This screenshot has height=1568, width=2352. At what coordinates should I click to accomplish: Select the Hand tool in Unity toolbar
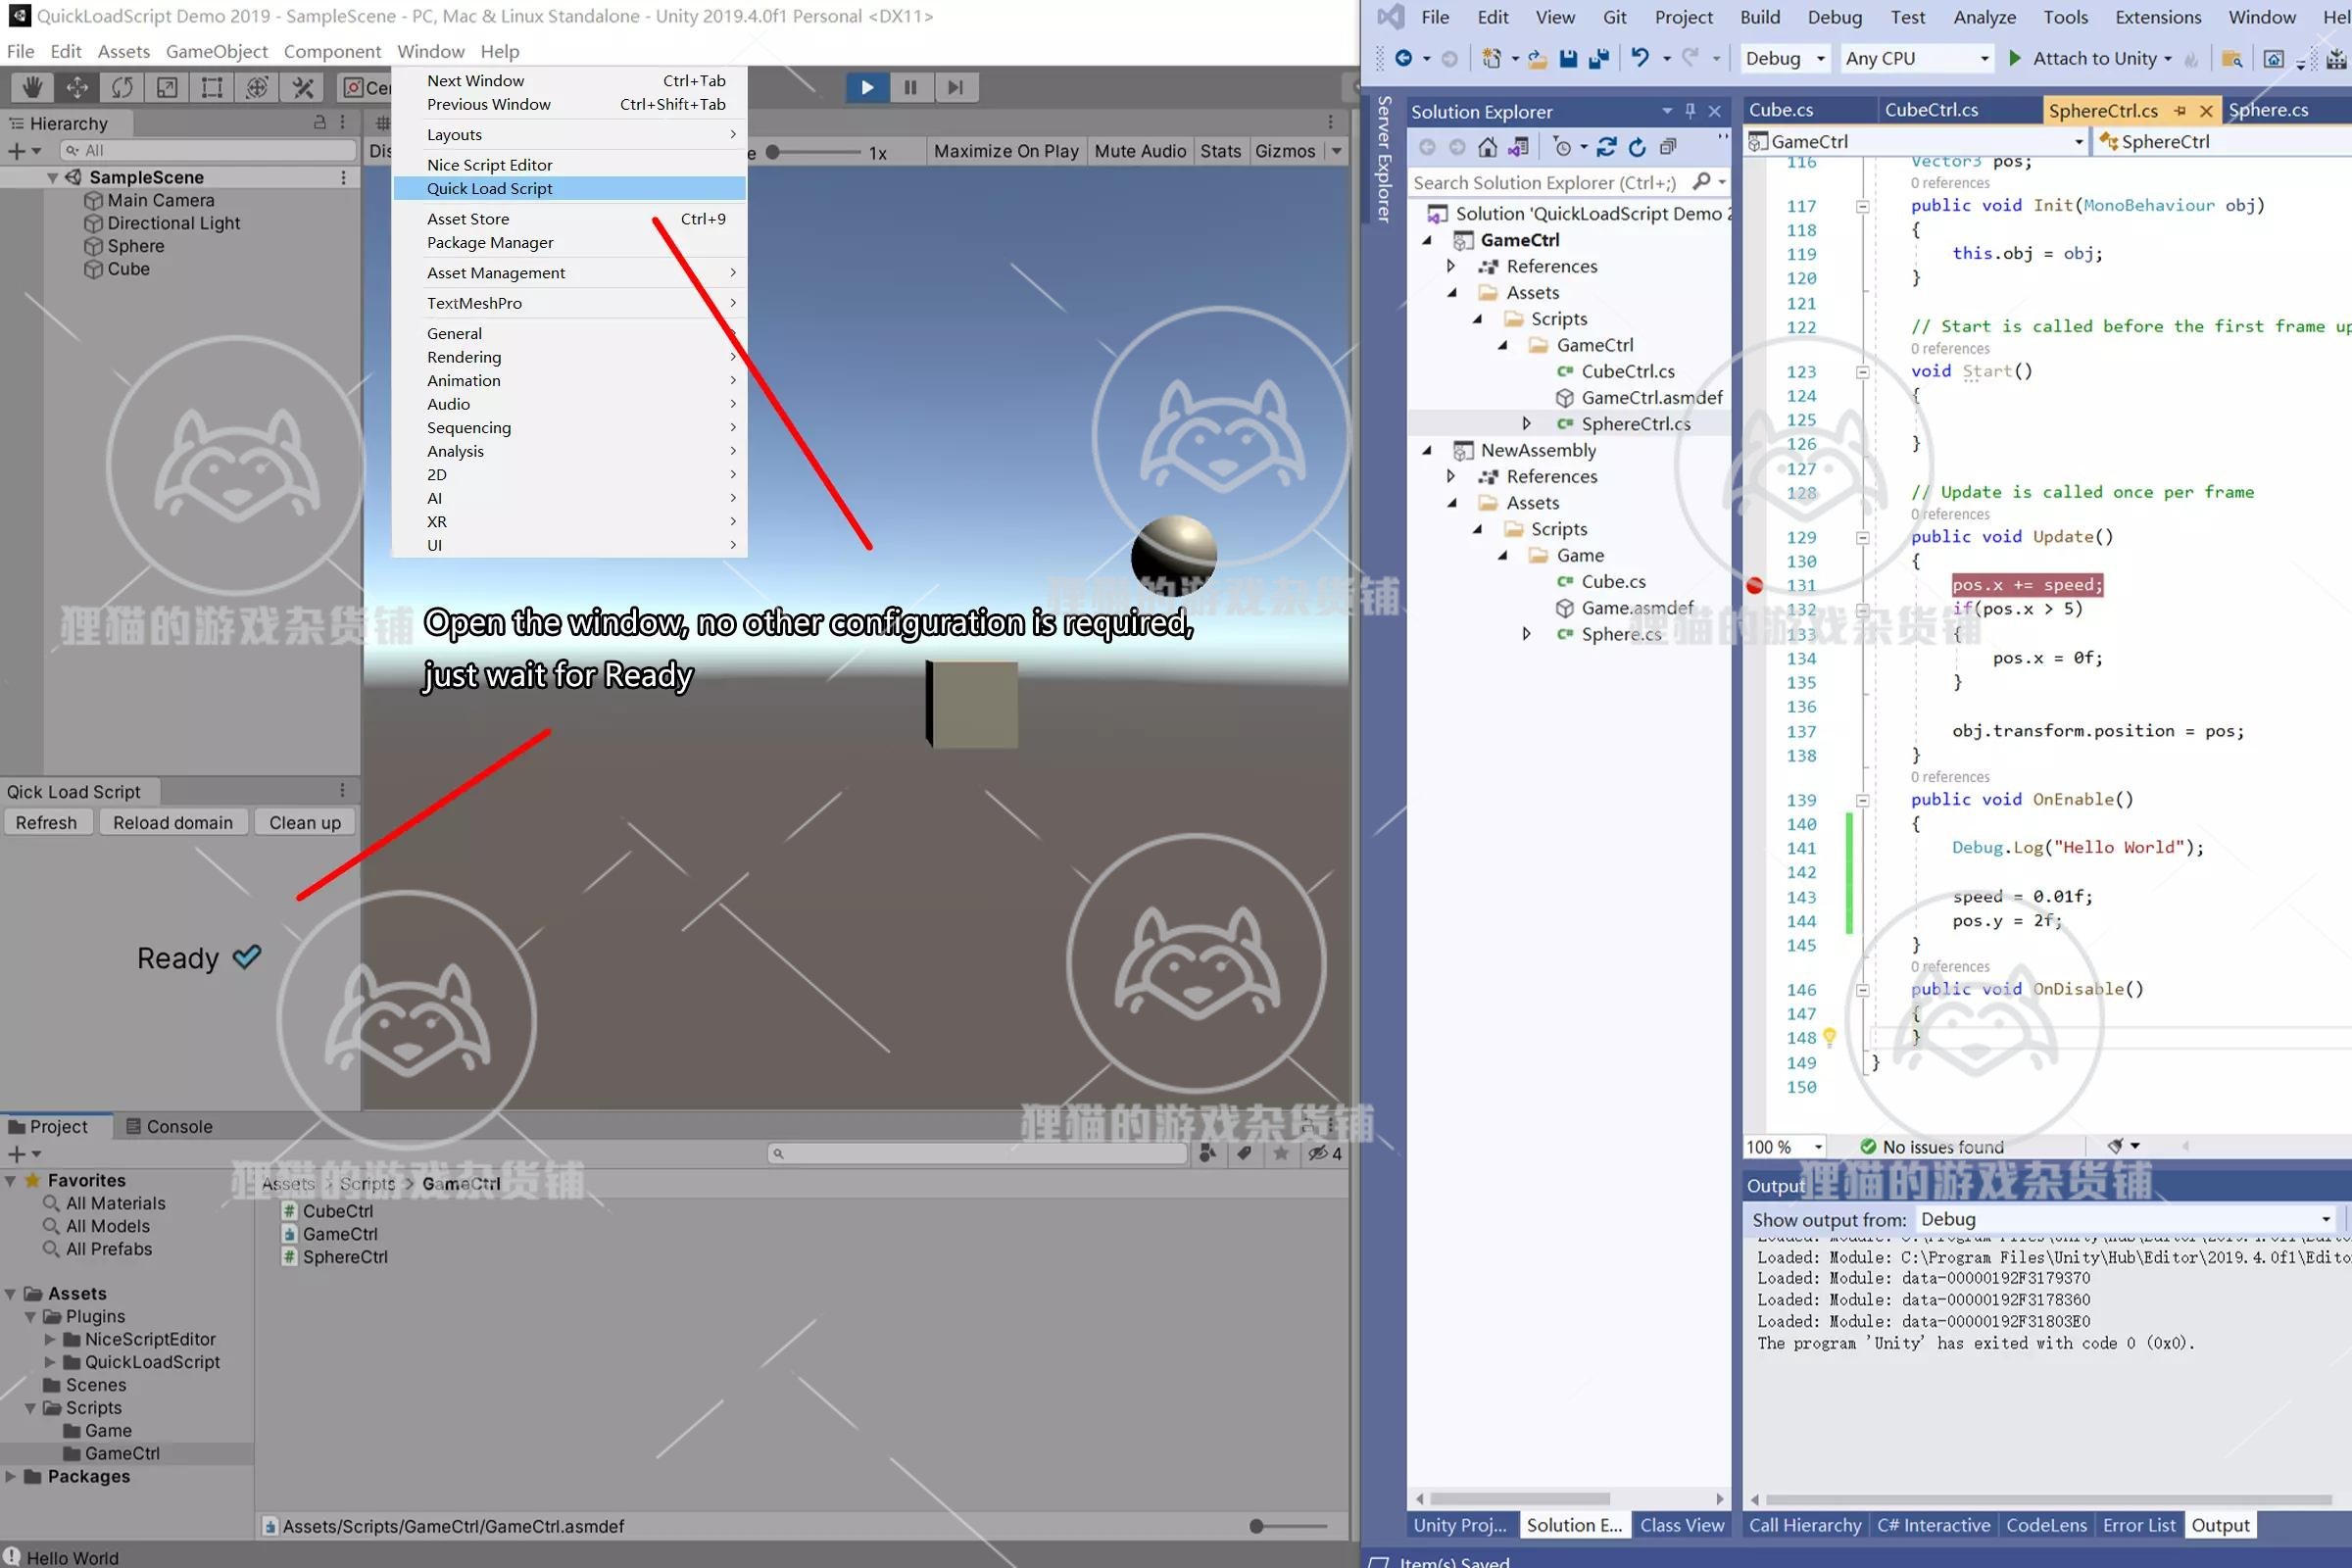[x=32, y=88]
